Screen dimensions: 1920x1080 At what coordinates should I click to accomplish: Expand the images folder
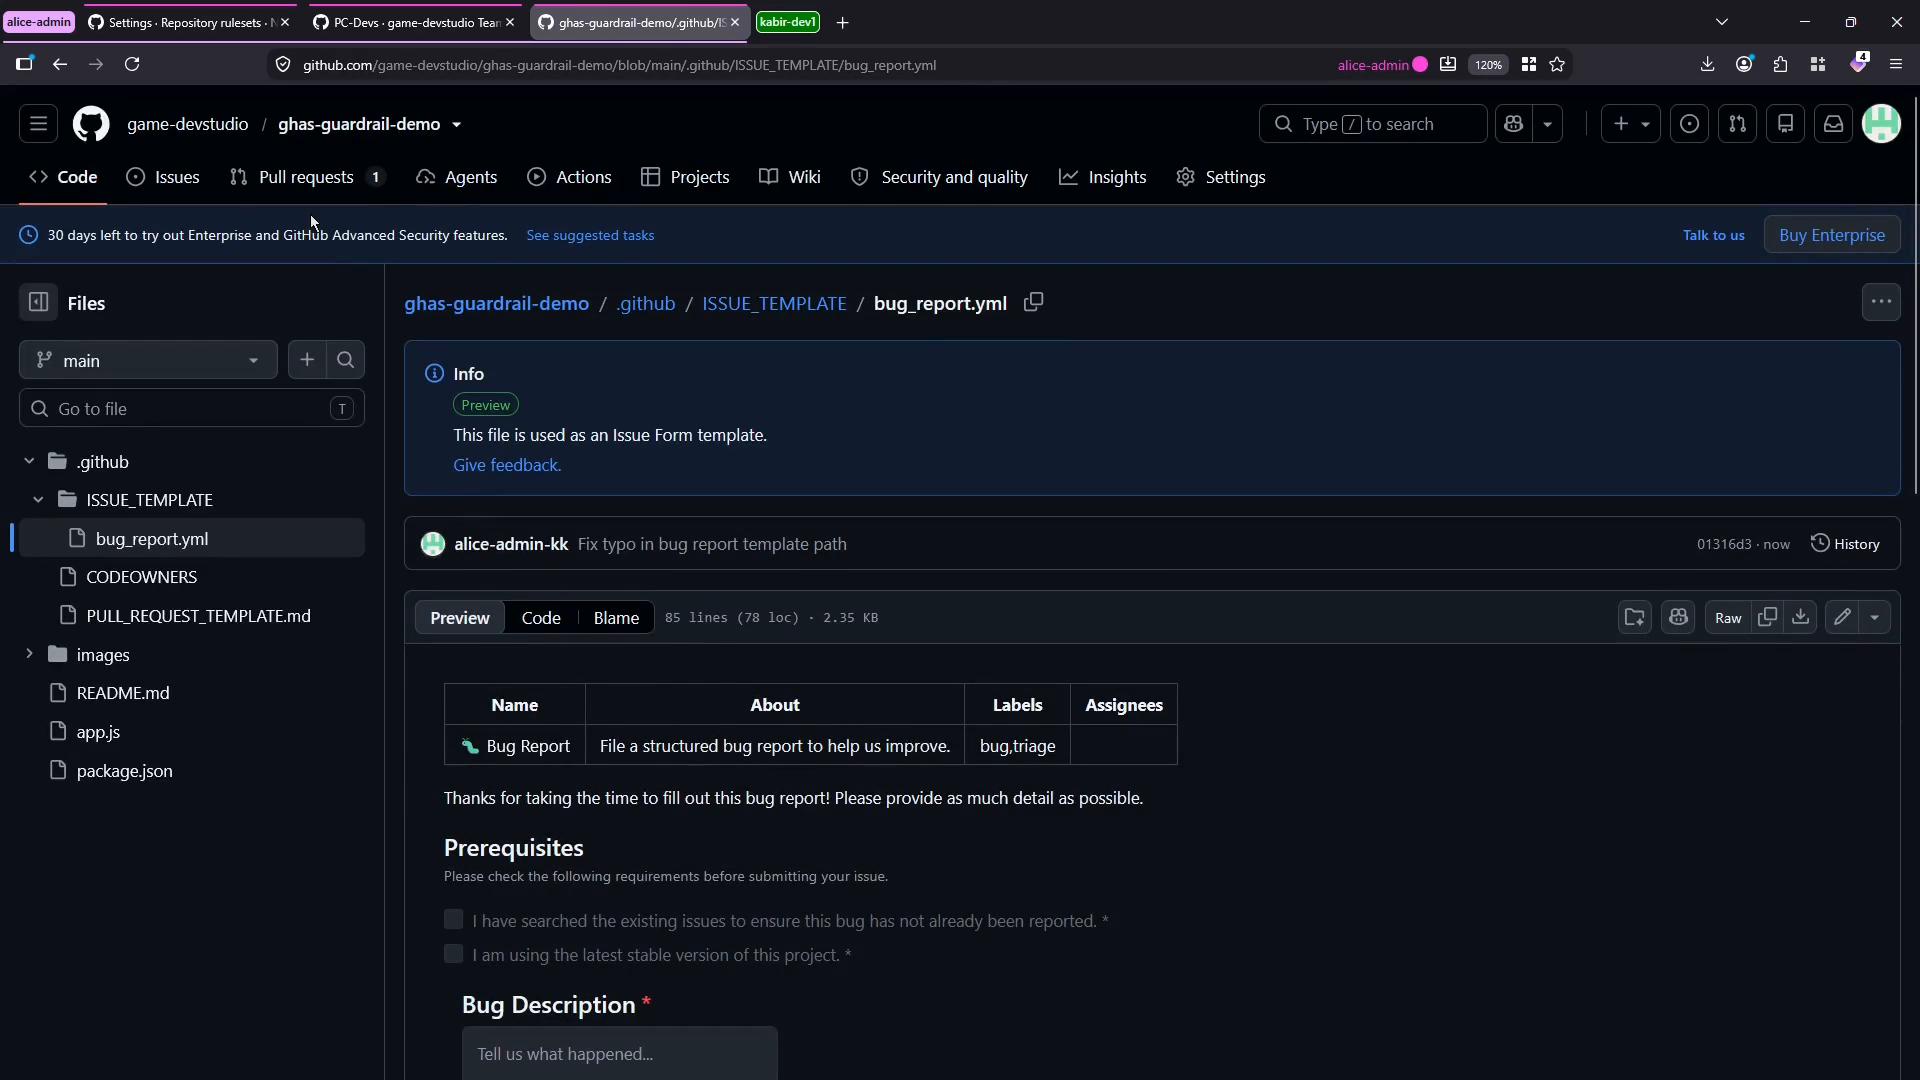coord(29,654)
